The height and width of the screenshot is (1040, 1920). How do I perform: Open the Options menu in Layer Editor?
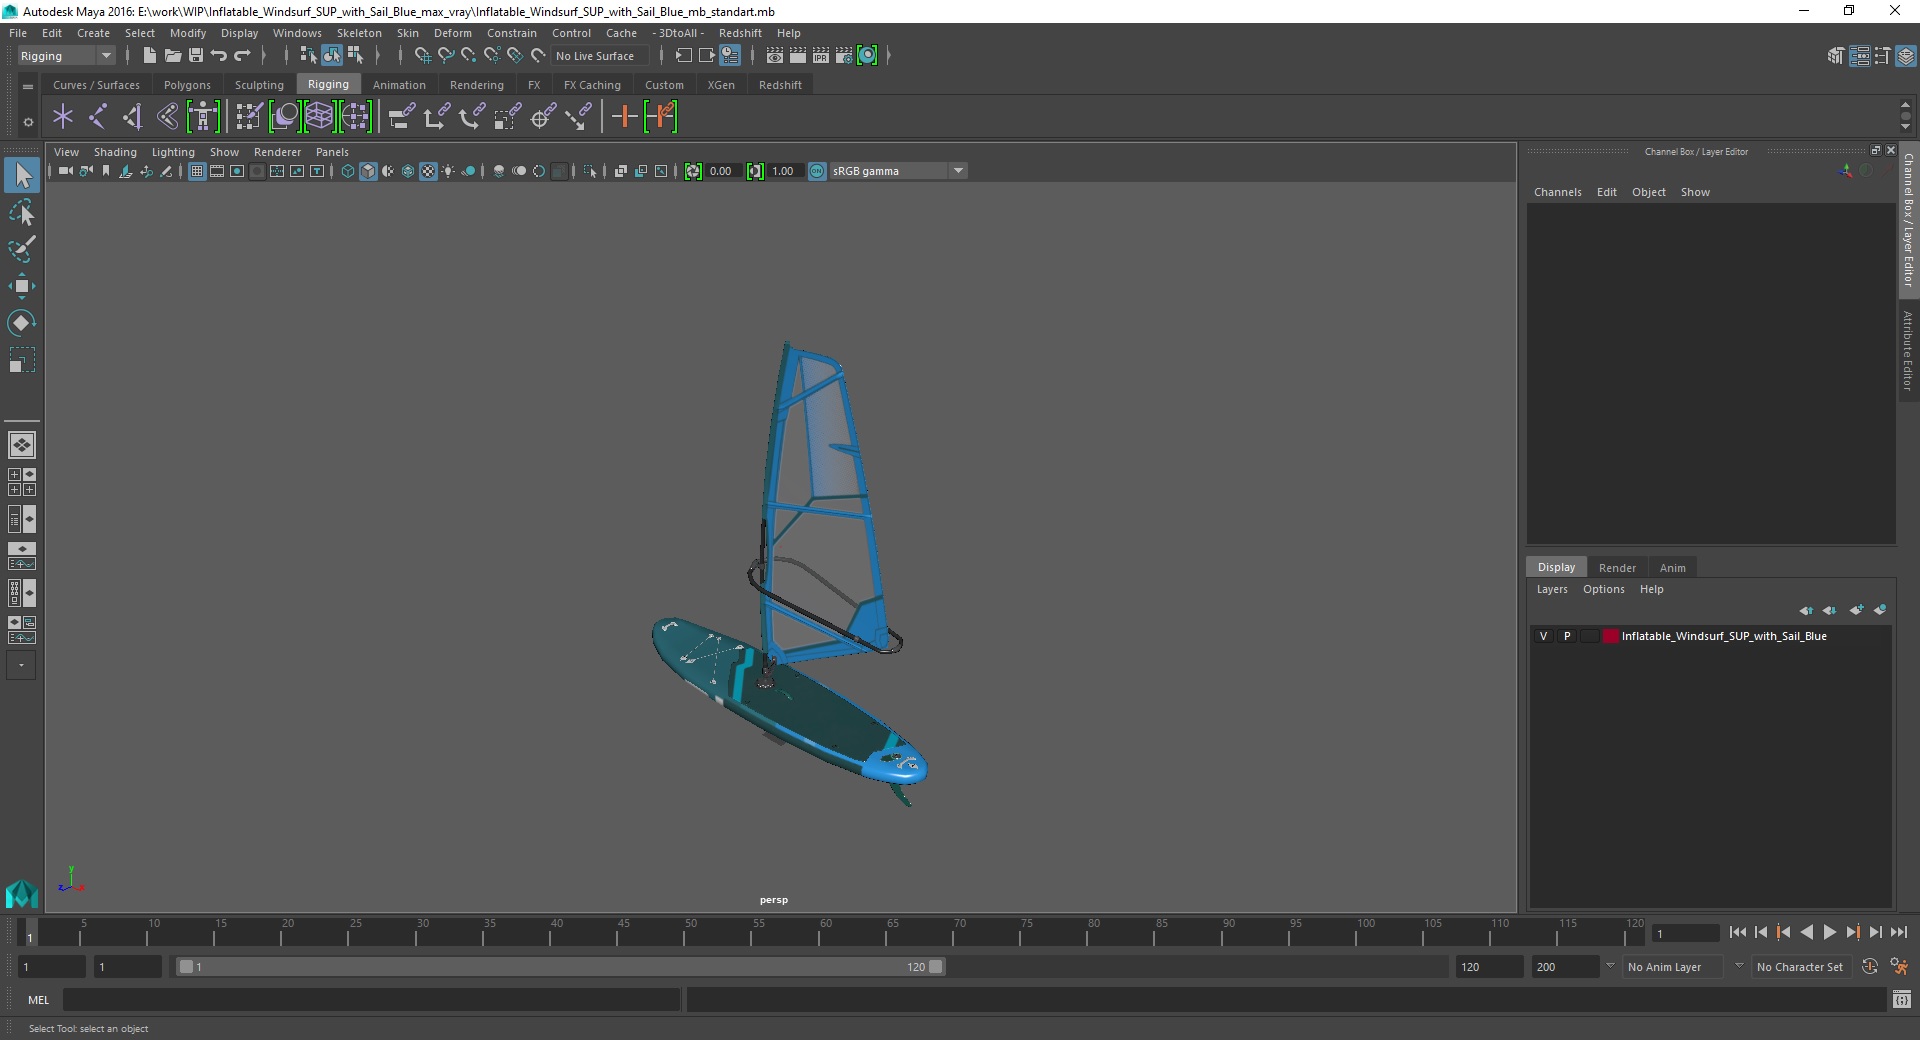tap(1603, 589)
